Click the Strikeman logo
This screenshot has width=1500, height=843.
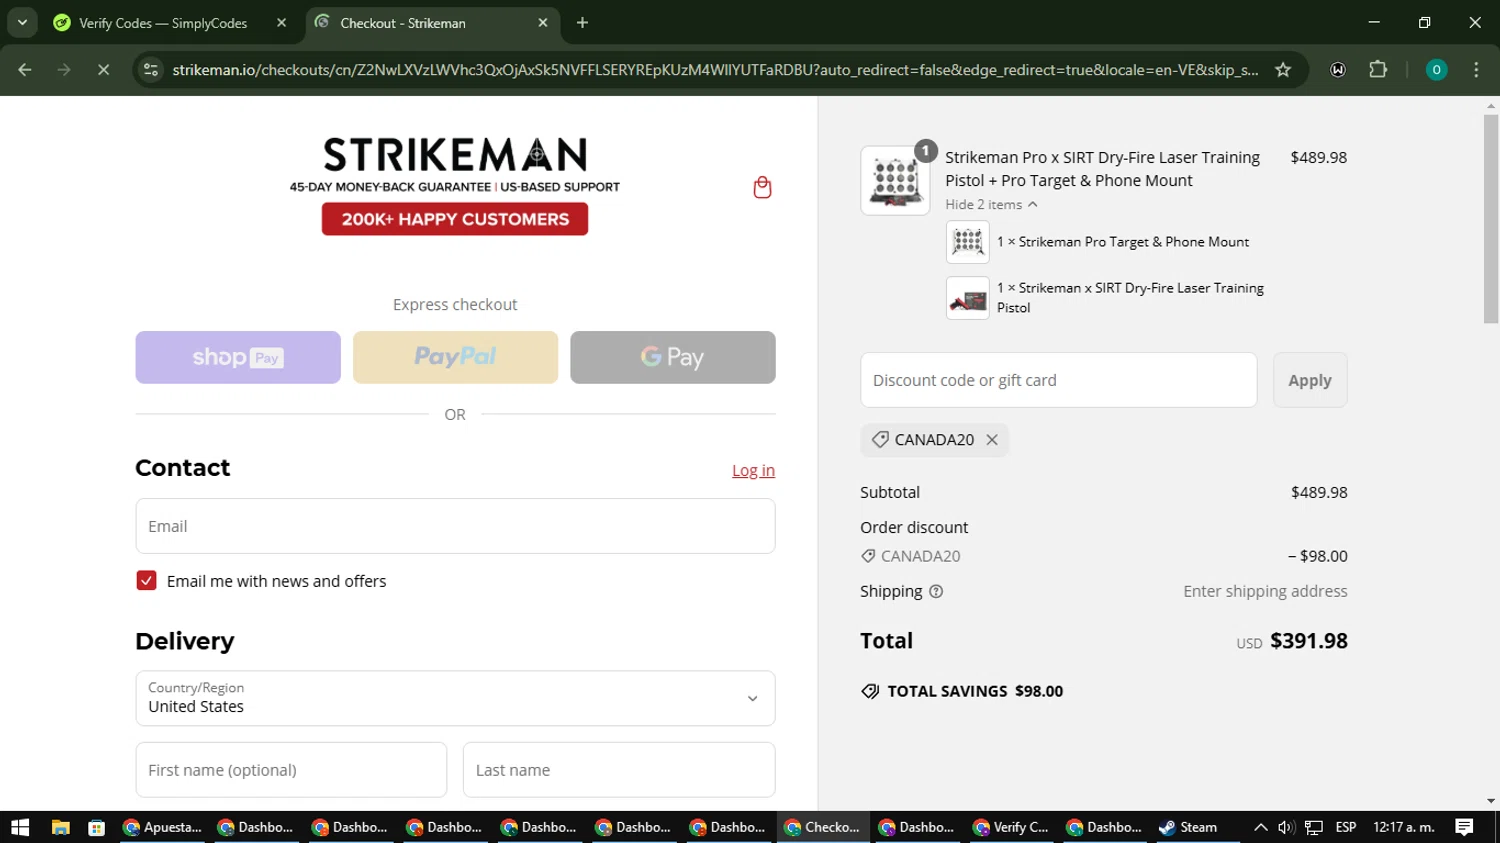click(x=455, y=155)
